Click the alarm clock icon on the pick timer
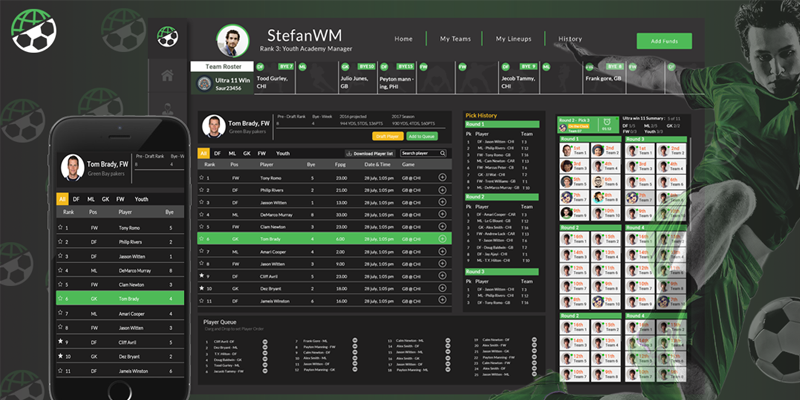 pyautogui.click(x=606, y=122)
